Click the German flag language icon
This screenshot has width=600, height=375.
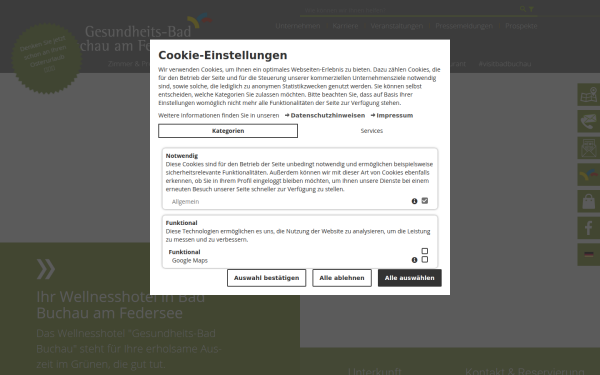point(589,254)
